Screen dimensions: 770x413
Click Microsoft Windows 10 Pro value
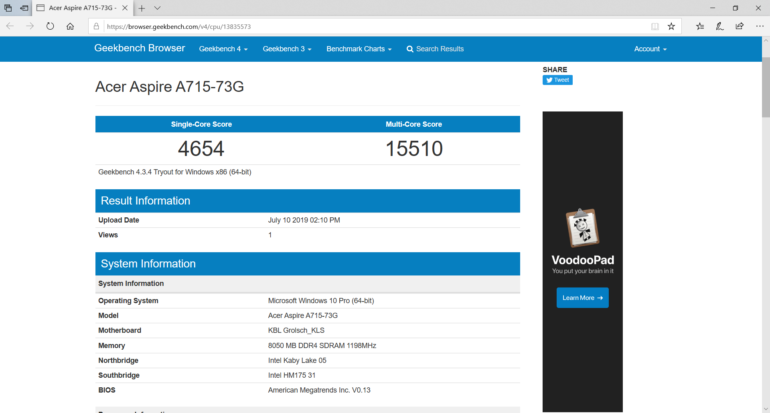tap(321, 301)
